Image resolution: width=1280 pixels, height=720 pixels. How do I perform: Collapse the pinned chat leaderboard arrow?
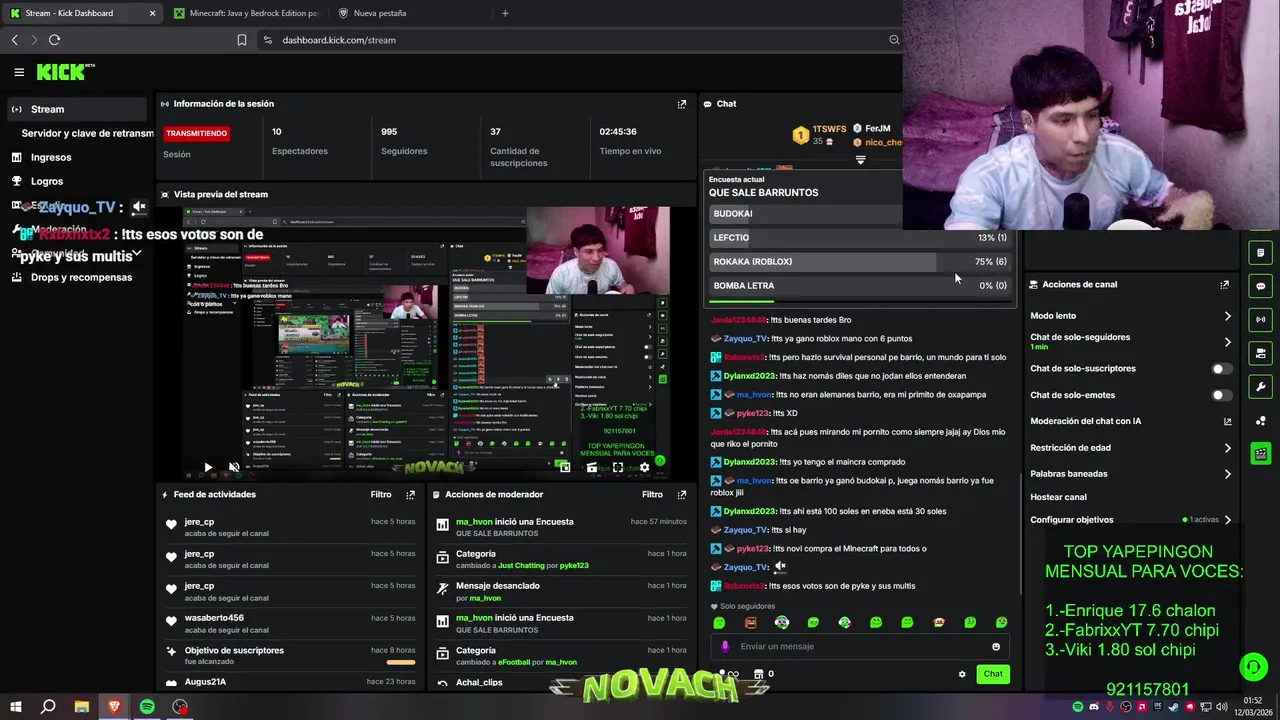pyautogui.click(x=860, y=160)
